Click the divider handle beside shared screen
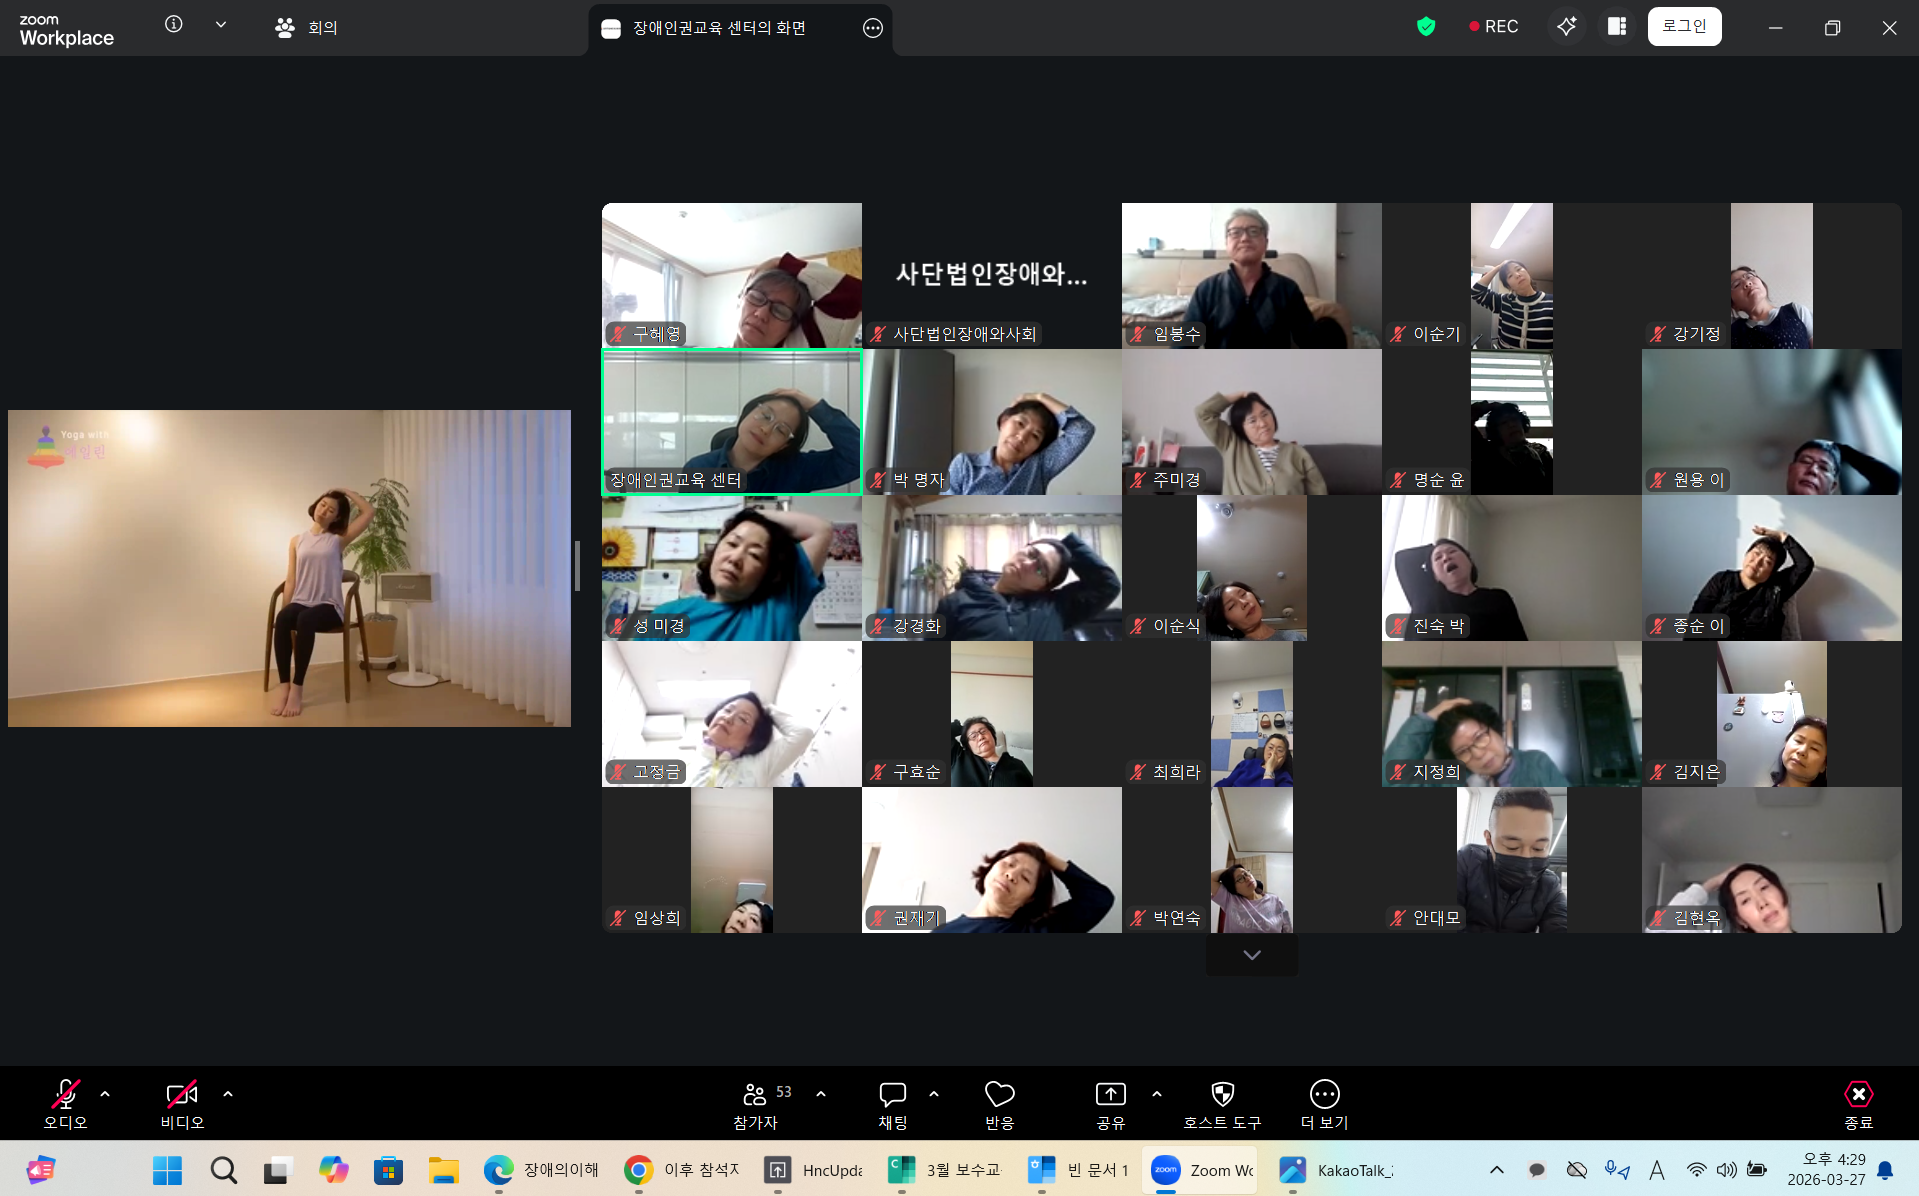The width and height of the screenshot is (1919, 1196). pyautogui.click(x=577, y=566)
